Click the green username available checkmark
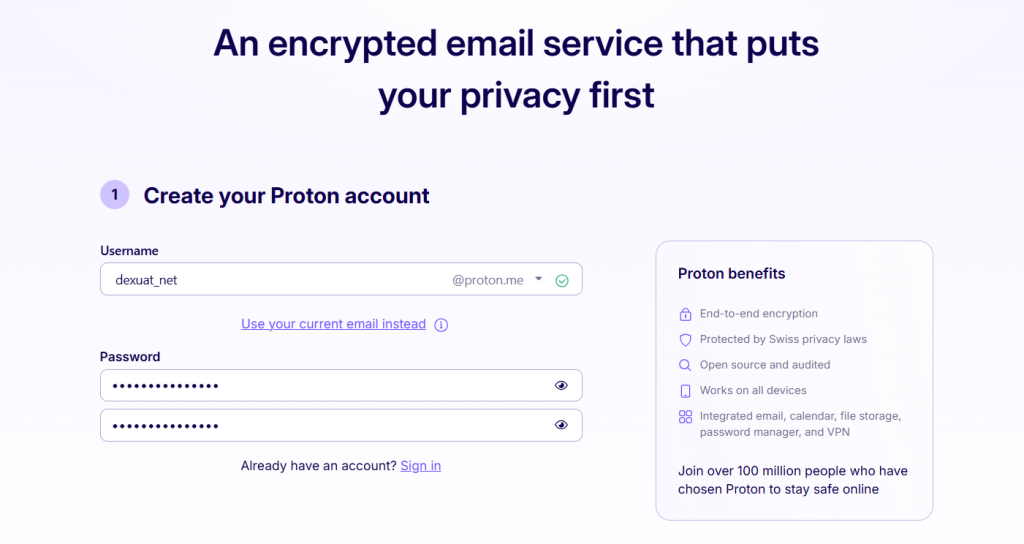Viewport: 1024px width, 544px height. pyautogui.click(x=562, y=281)
